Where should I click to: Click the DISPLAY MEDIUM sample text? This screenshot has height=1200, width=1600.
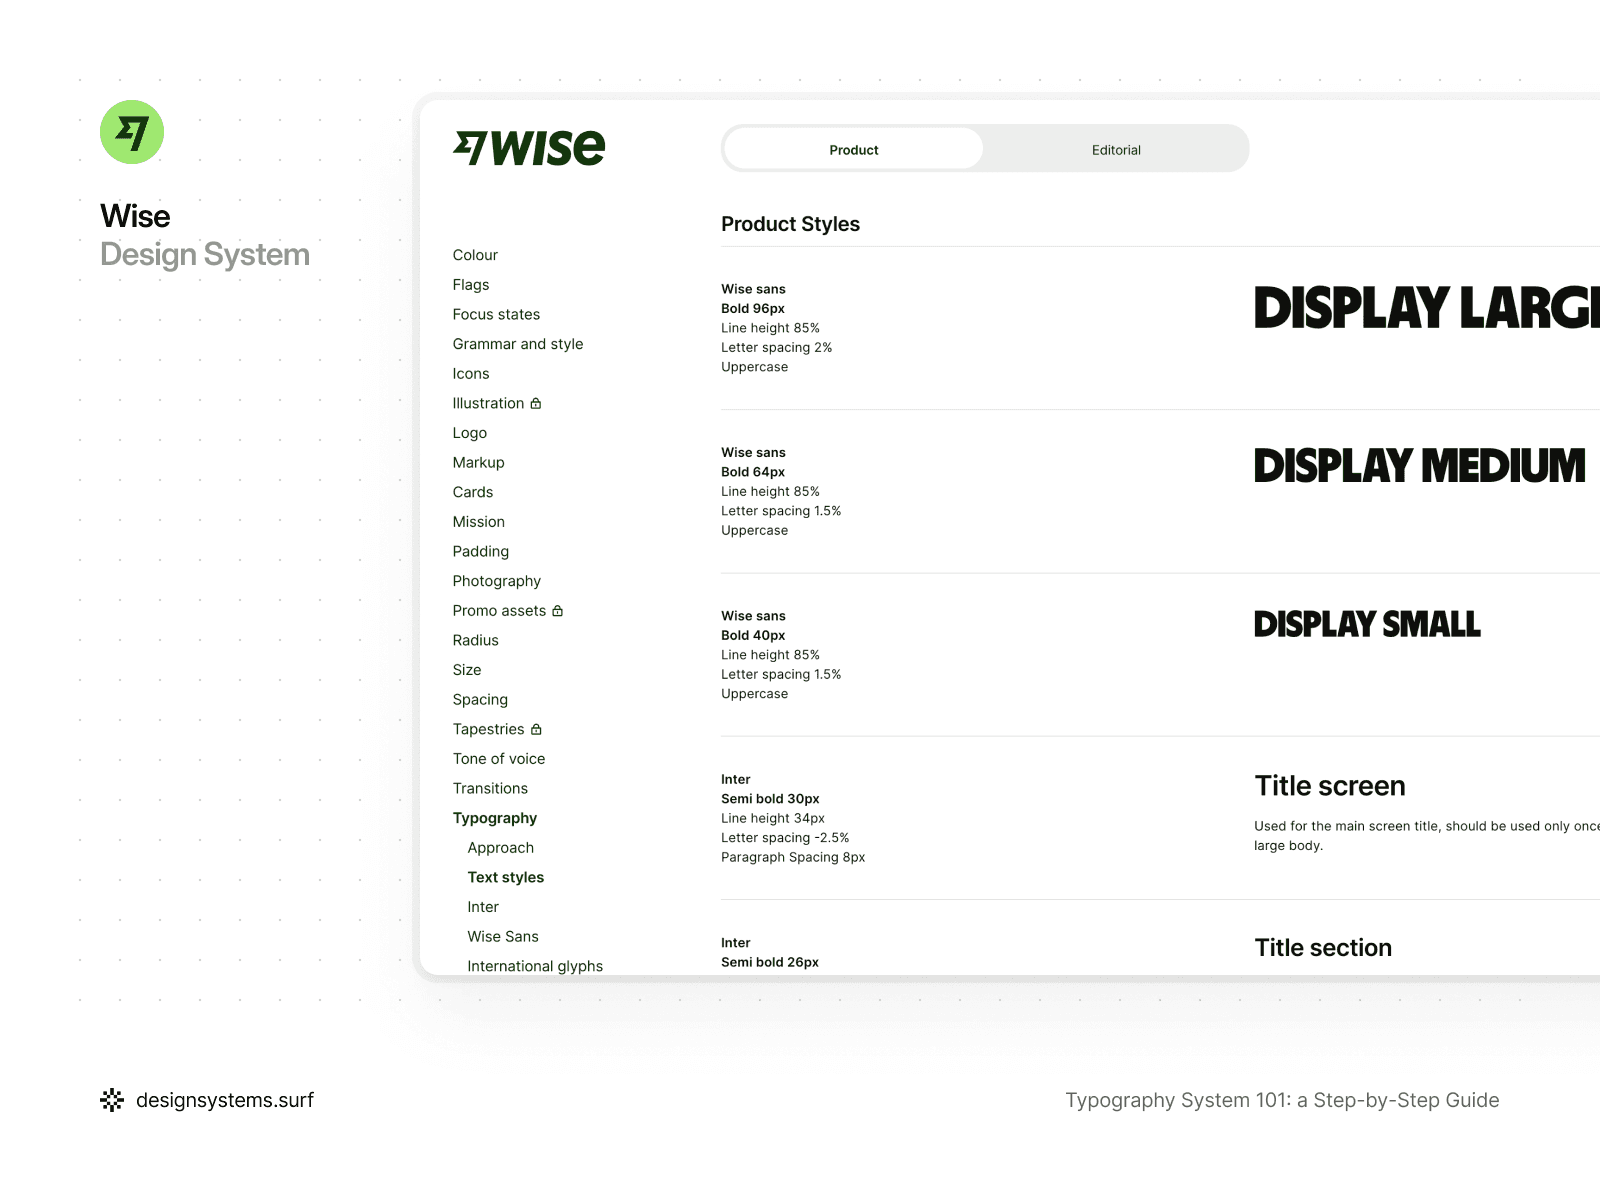[1420, 466]
